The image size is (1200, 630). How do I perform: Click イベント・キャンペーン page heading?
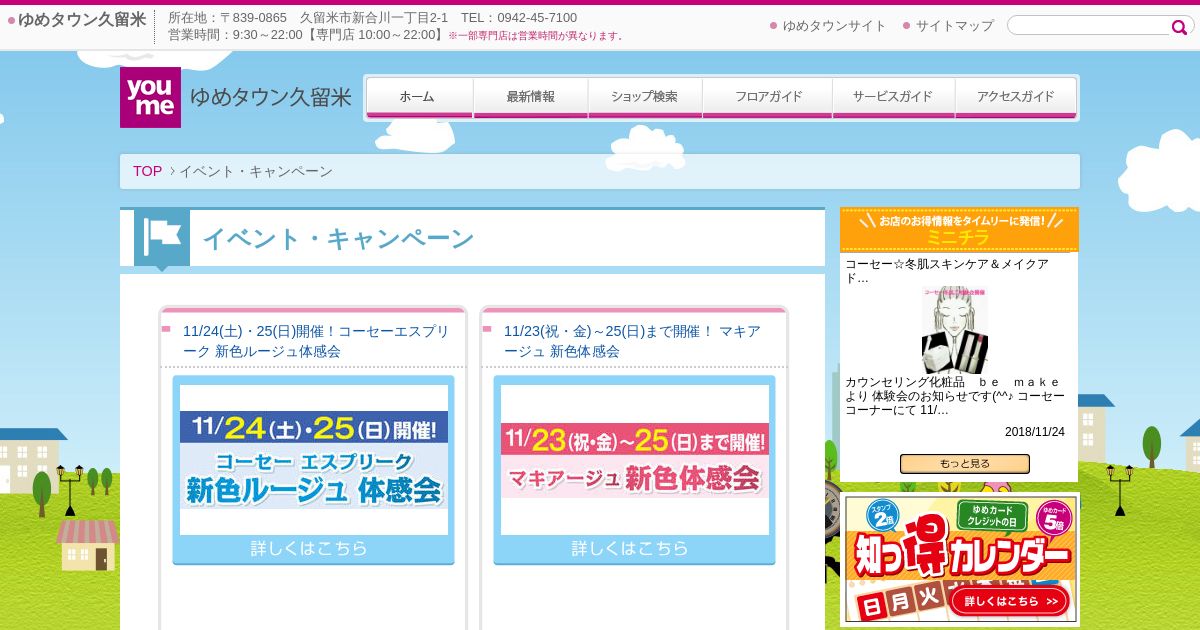[x=338, y=239]
